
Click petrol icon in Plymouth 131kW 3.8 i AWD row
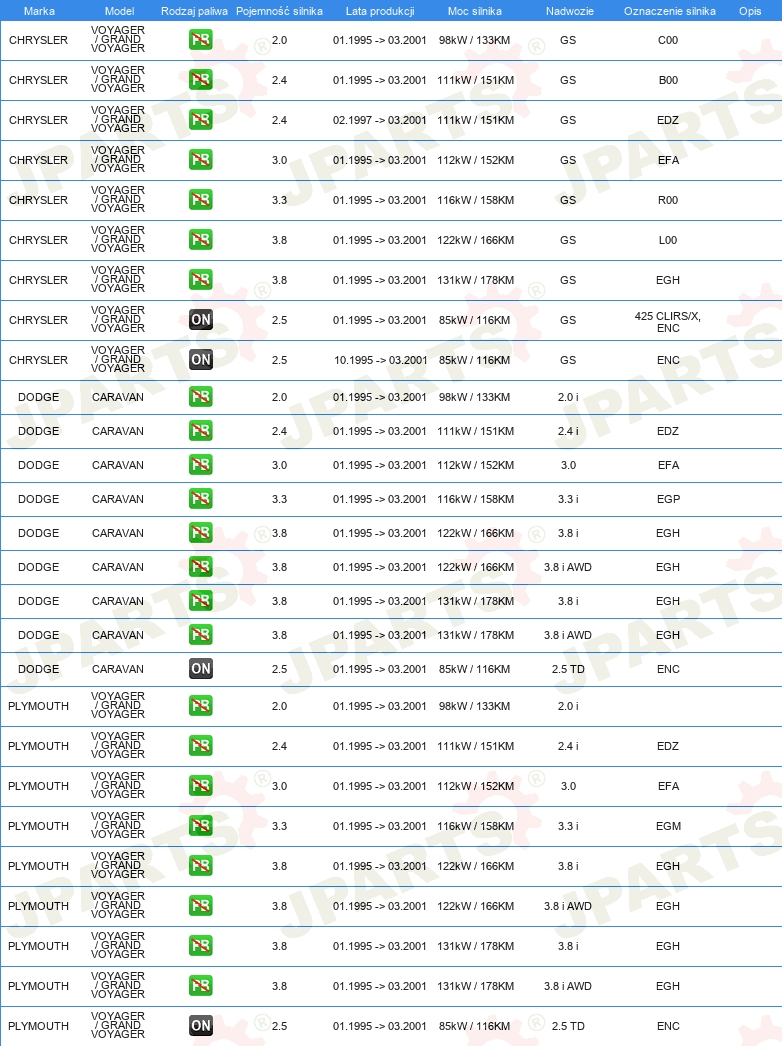click(x=201, y=986)
